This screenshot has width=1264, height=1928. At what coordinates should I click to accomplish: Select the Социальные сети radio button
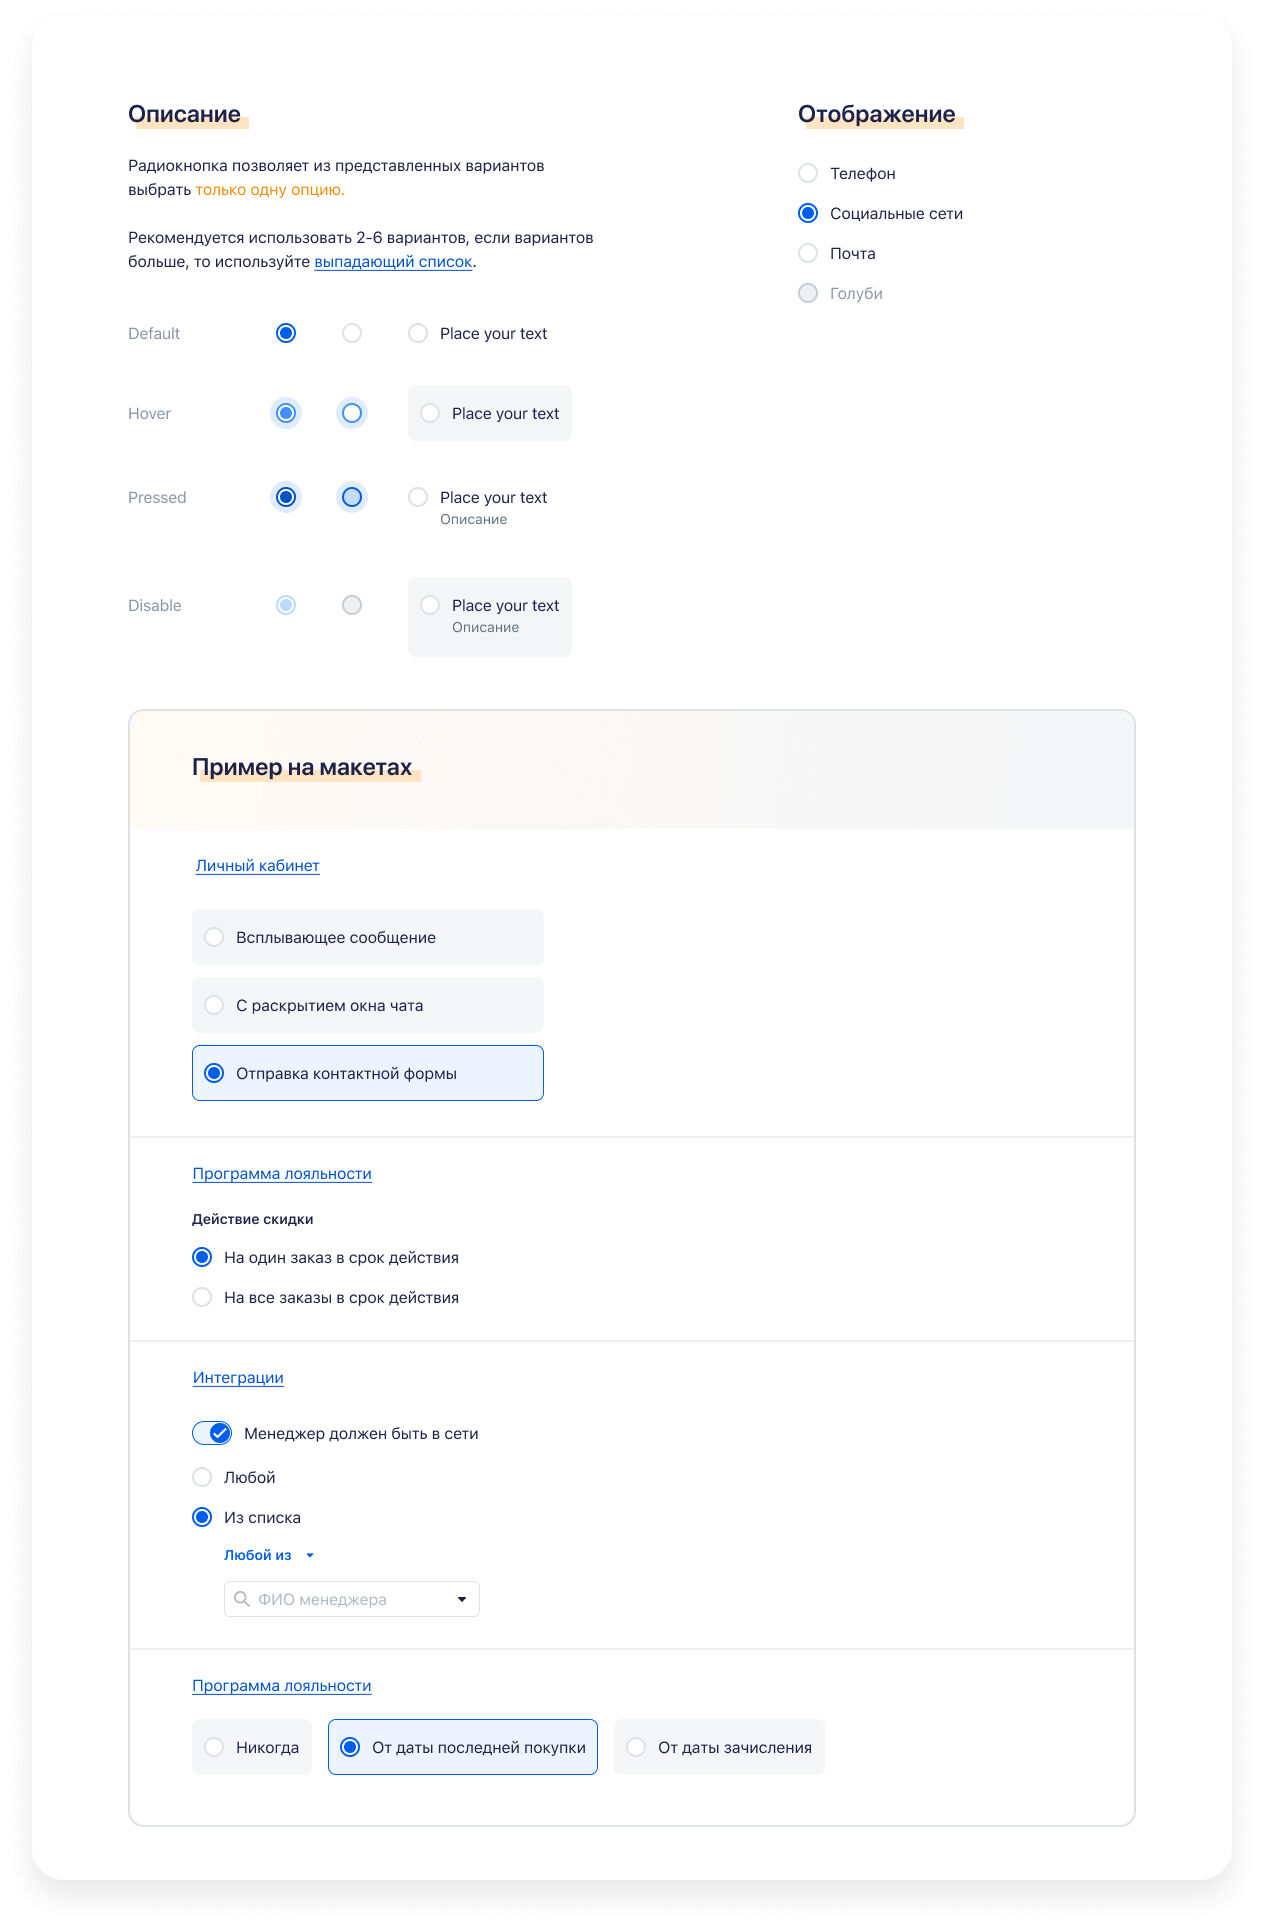click(x=808, y=213)
